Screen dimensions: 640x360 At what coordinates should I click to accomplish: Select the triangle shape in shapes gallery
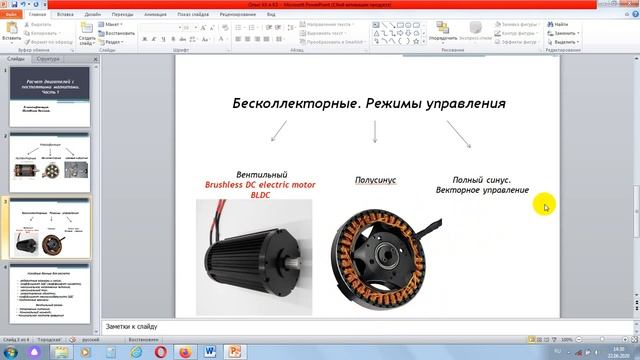click(x=376, y=33)
